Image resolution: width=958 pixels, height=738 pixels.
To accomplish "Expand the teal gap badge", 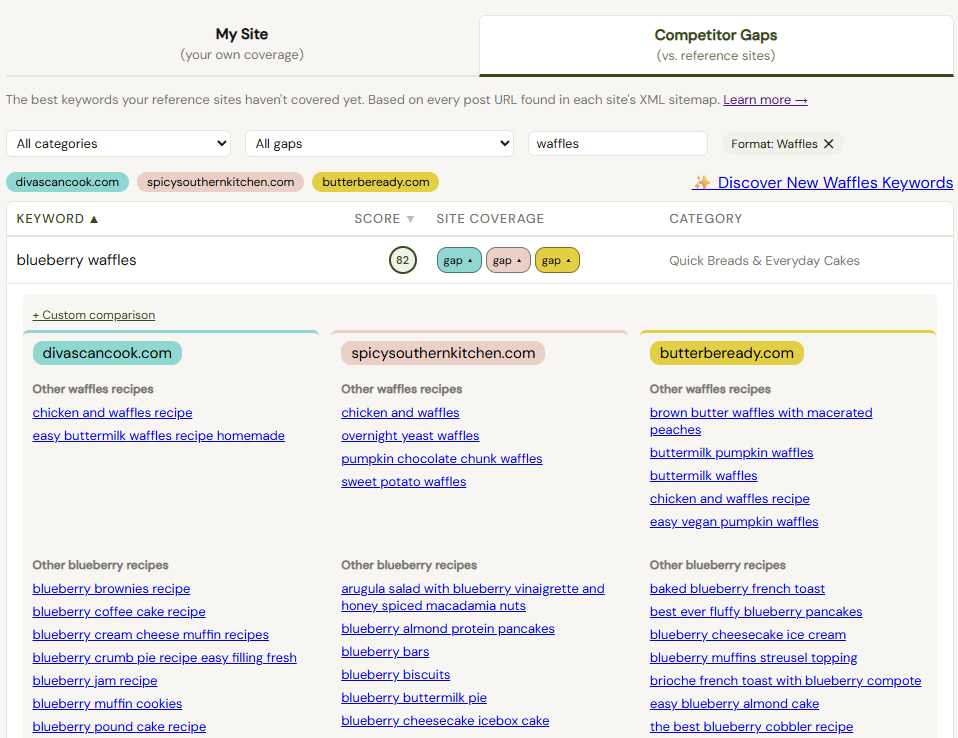I will pos(459,260).
